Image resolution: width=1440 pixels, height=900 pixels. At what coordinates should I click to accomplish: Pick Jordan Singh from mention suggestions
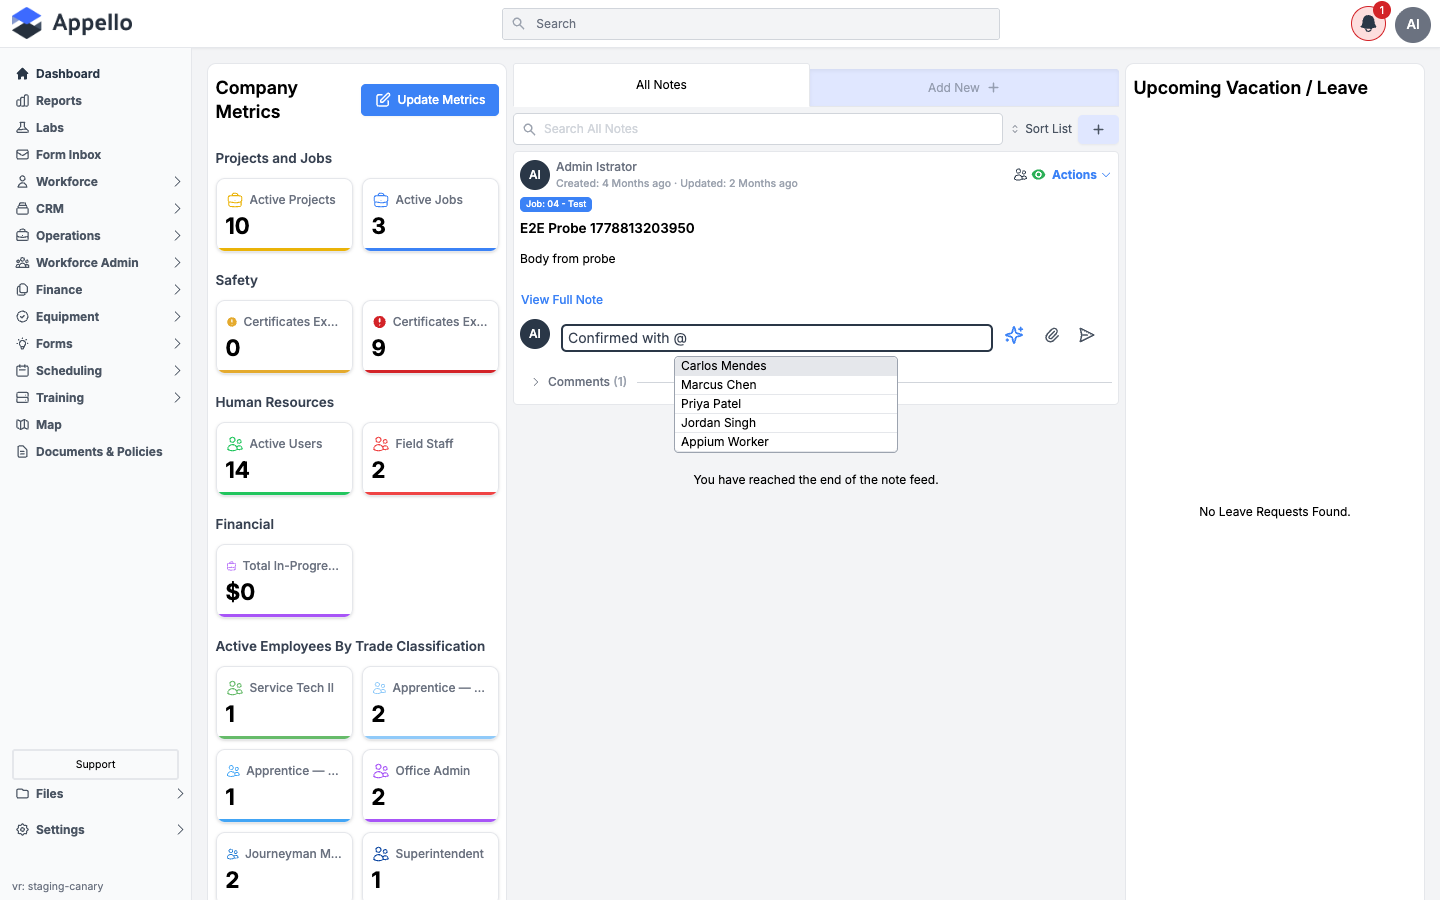click(x=786, y=423)
